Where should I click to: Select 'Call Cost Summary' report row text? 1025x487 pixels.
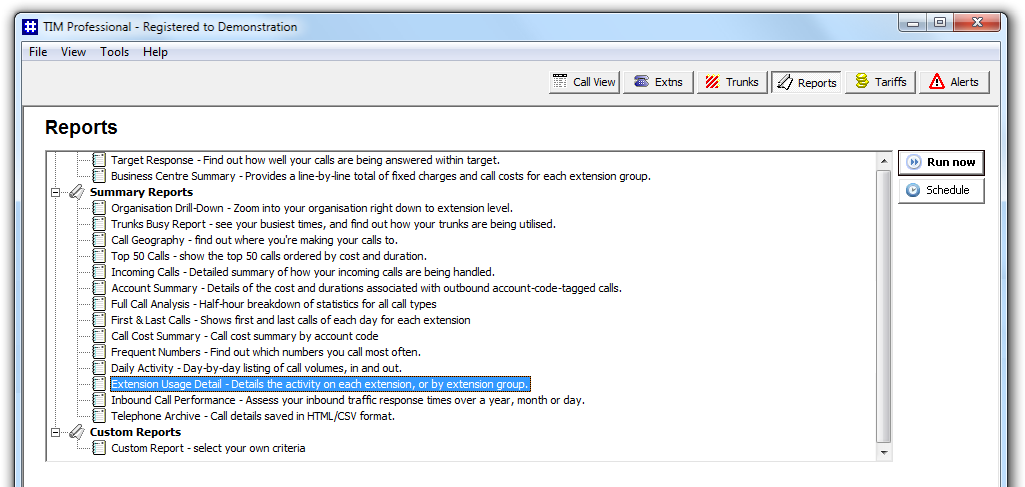pyautogui.click(x=244, y=336)
